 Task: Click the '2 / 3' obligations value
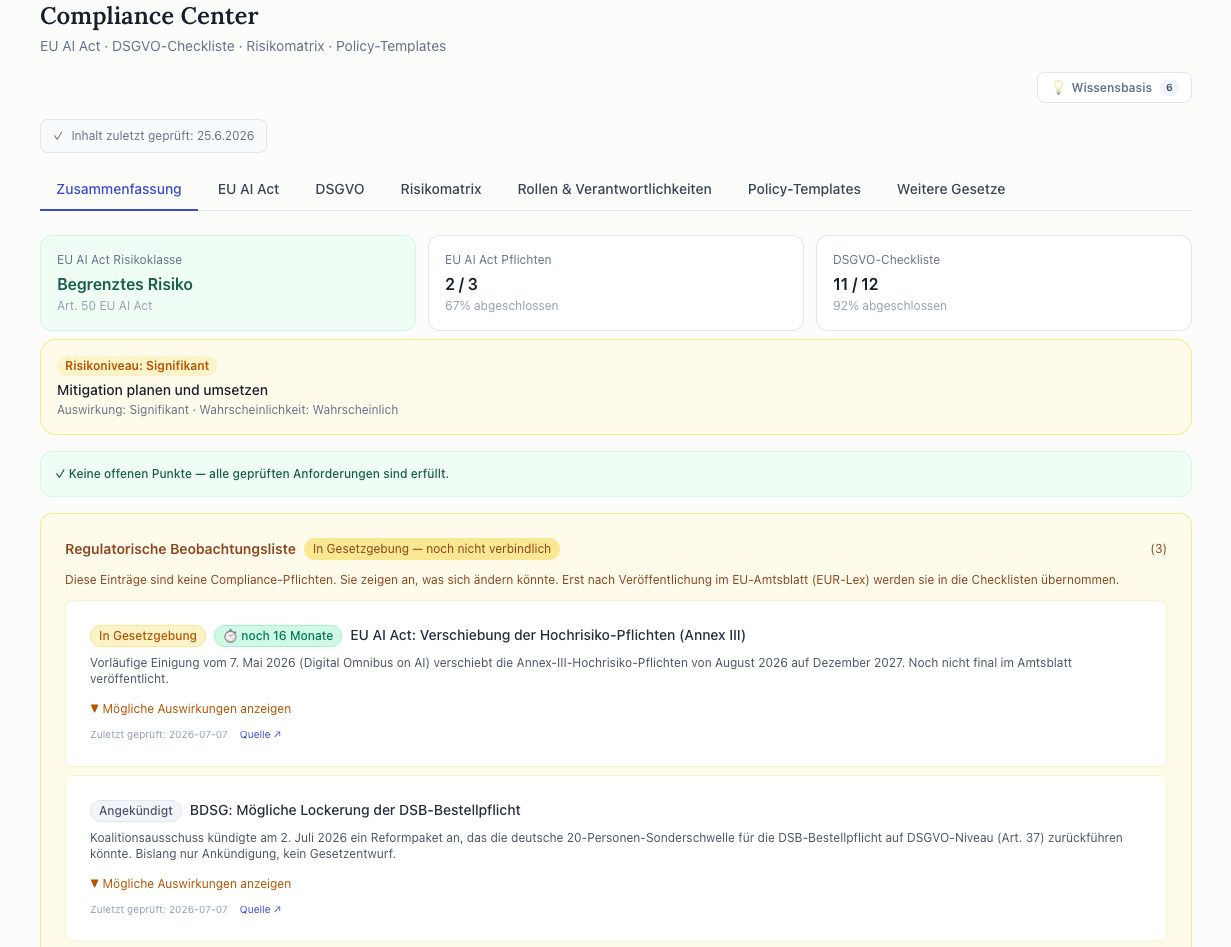click(x=461, y=284)
